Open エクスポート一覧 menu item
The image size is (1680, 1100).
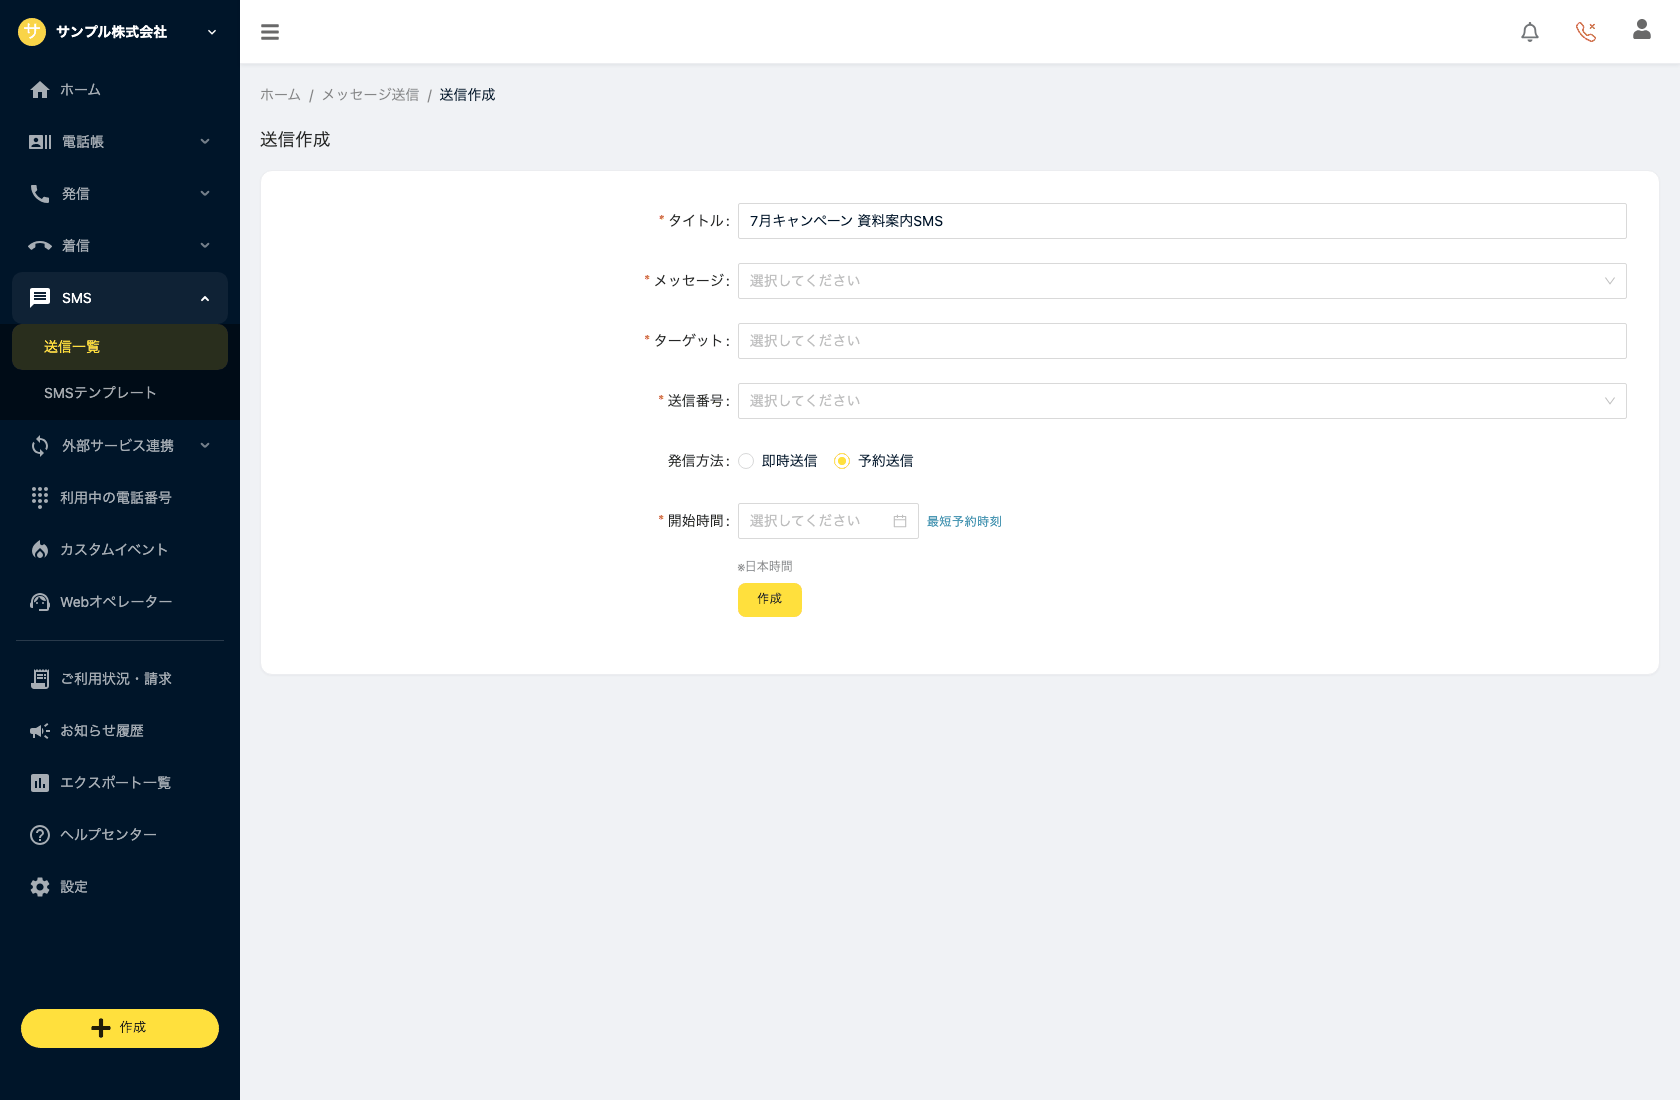120,783
